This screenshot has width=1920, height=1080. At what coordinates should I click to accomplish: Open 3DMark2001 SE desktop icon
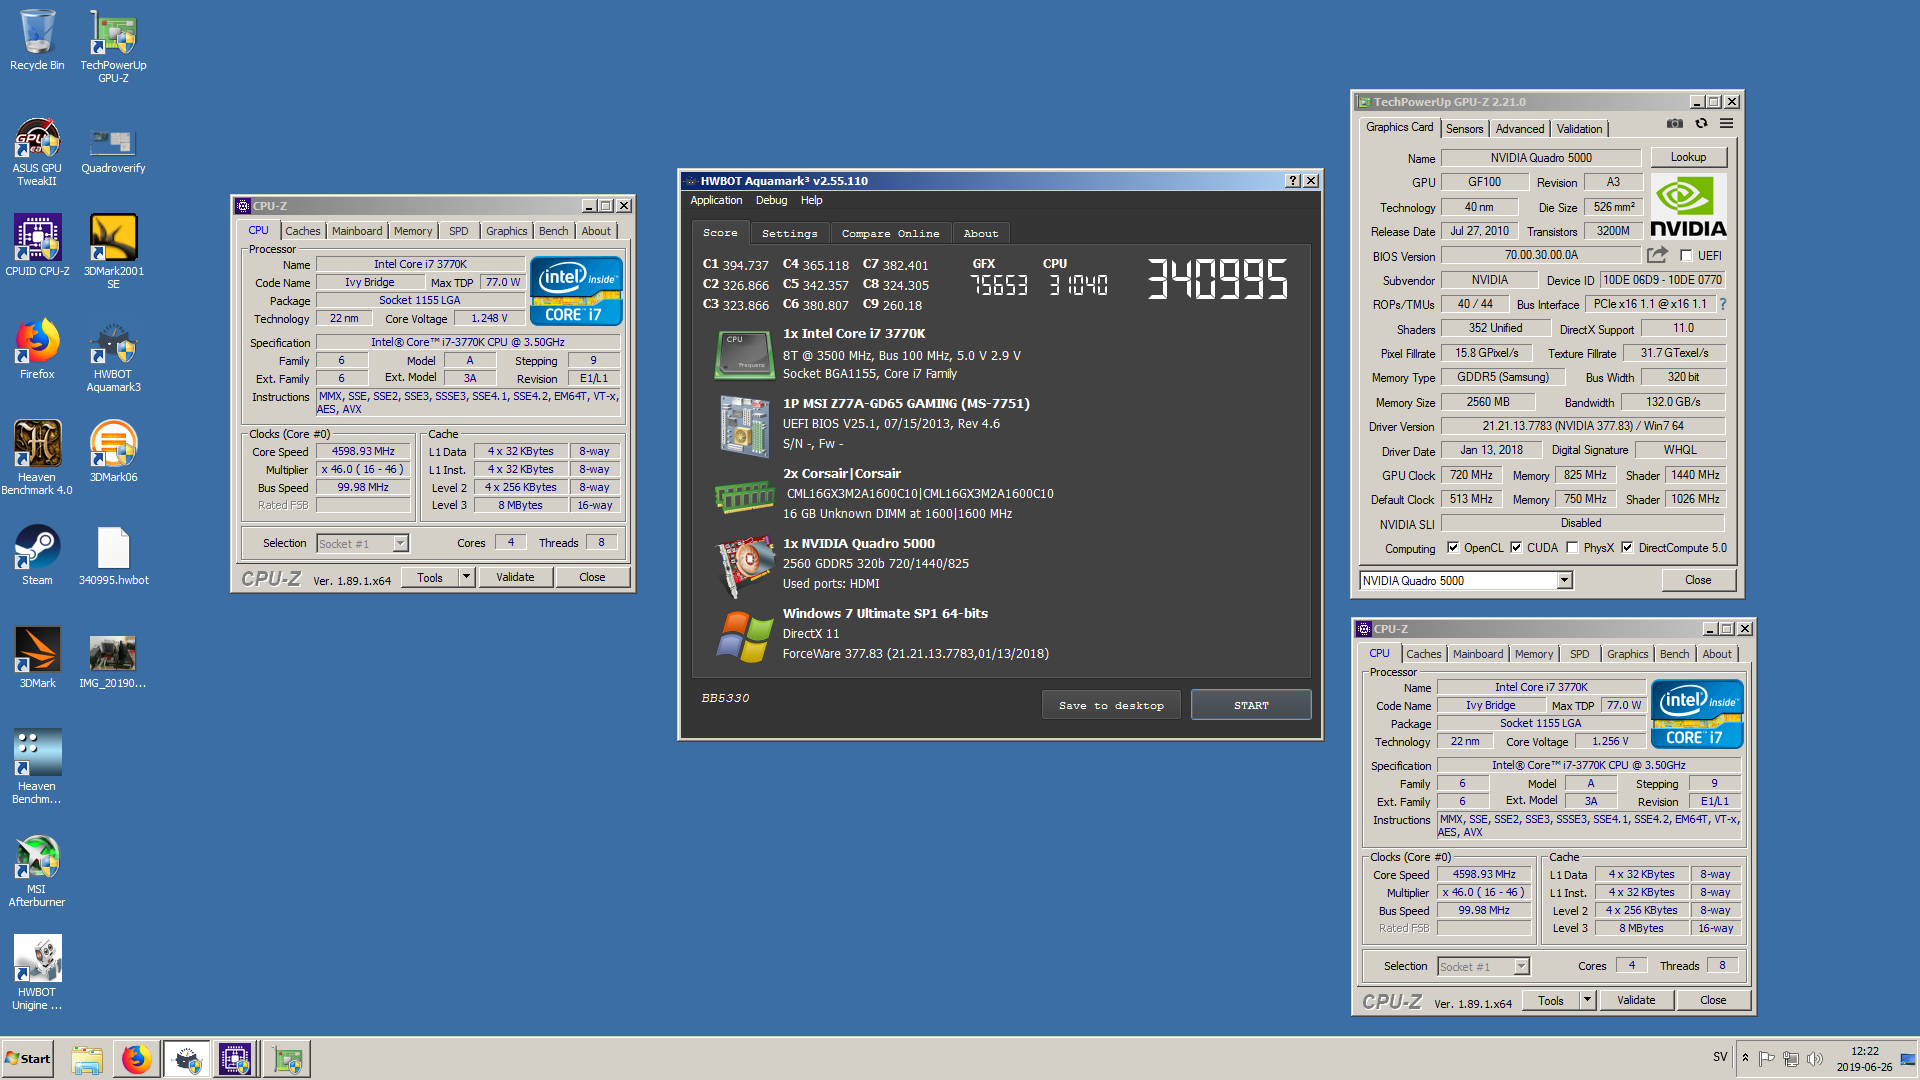(113, 252)
